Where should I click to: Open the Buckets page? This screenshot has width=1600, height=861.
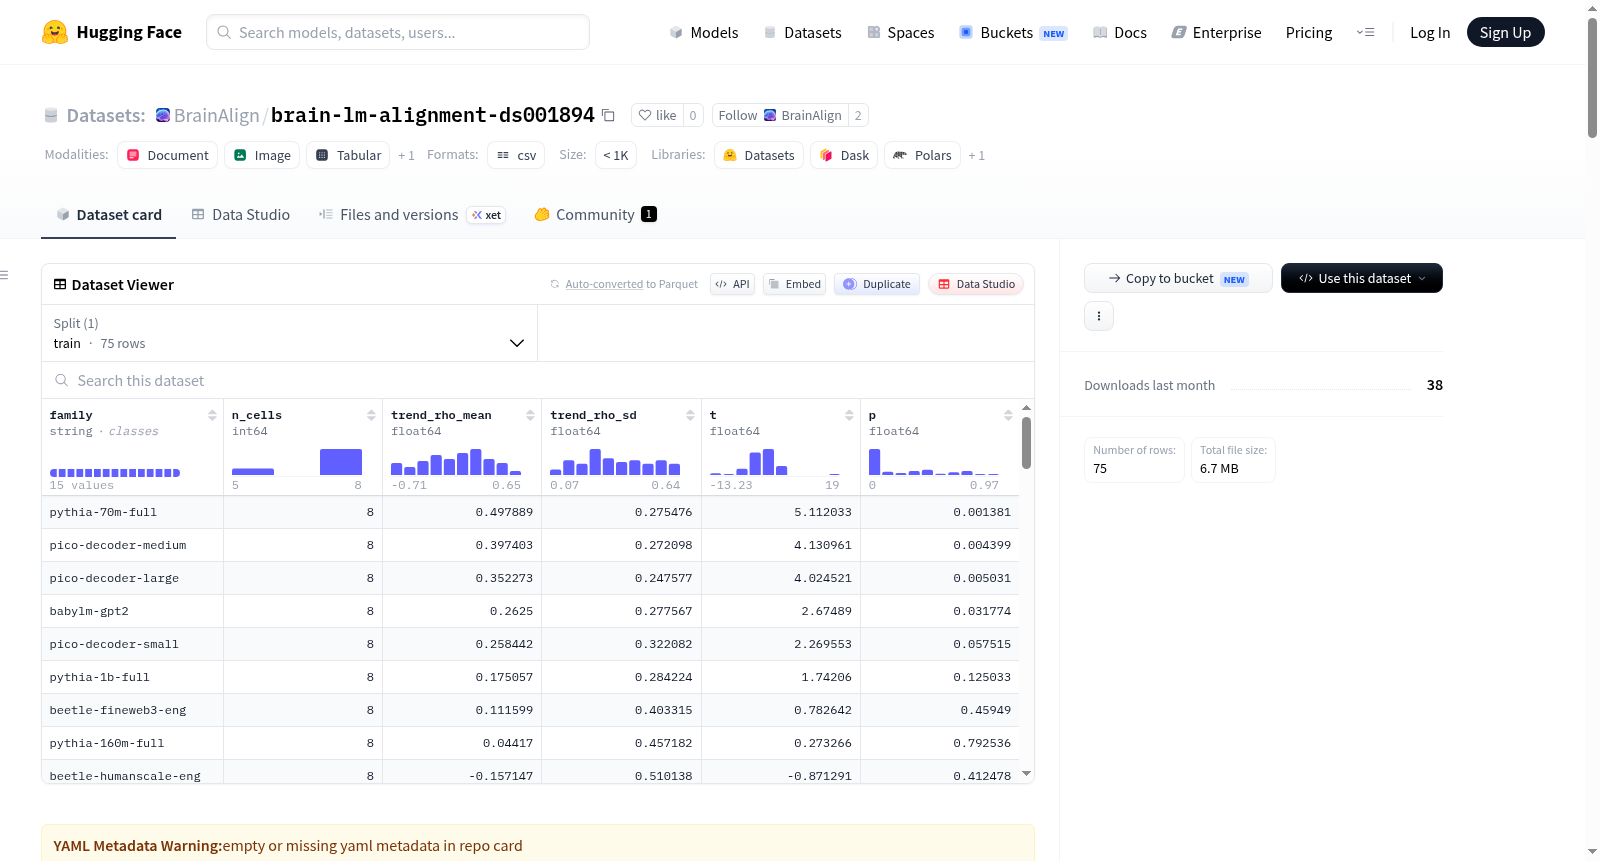(x=1013, y=33)
